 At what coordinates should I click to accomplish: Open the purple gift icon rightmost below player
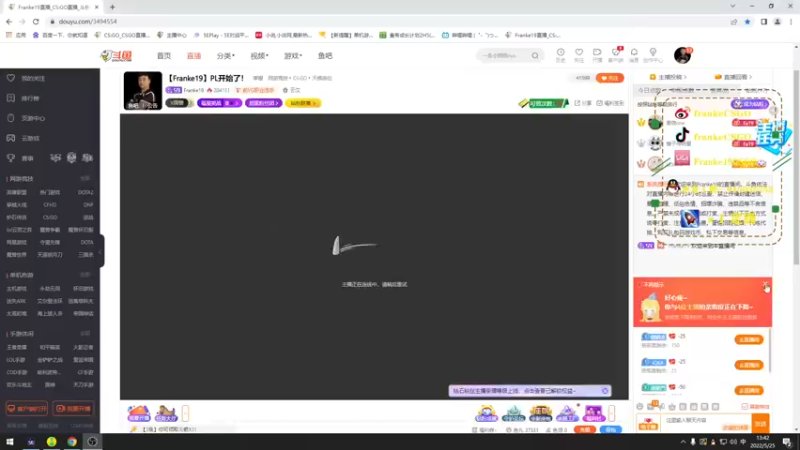coord(593,413)
